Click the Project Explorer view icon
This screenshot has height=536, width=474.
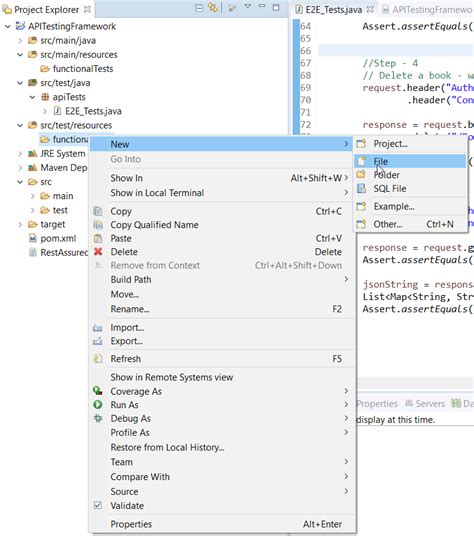coord(7,10)
